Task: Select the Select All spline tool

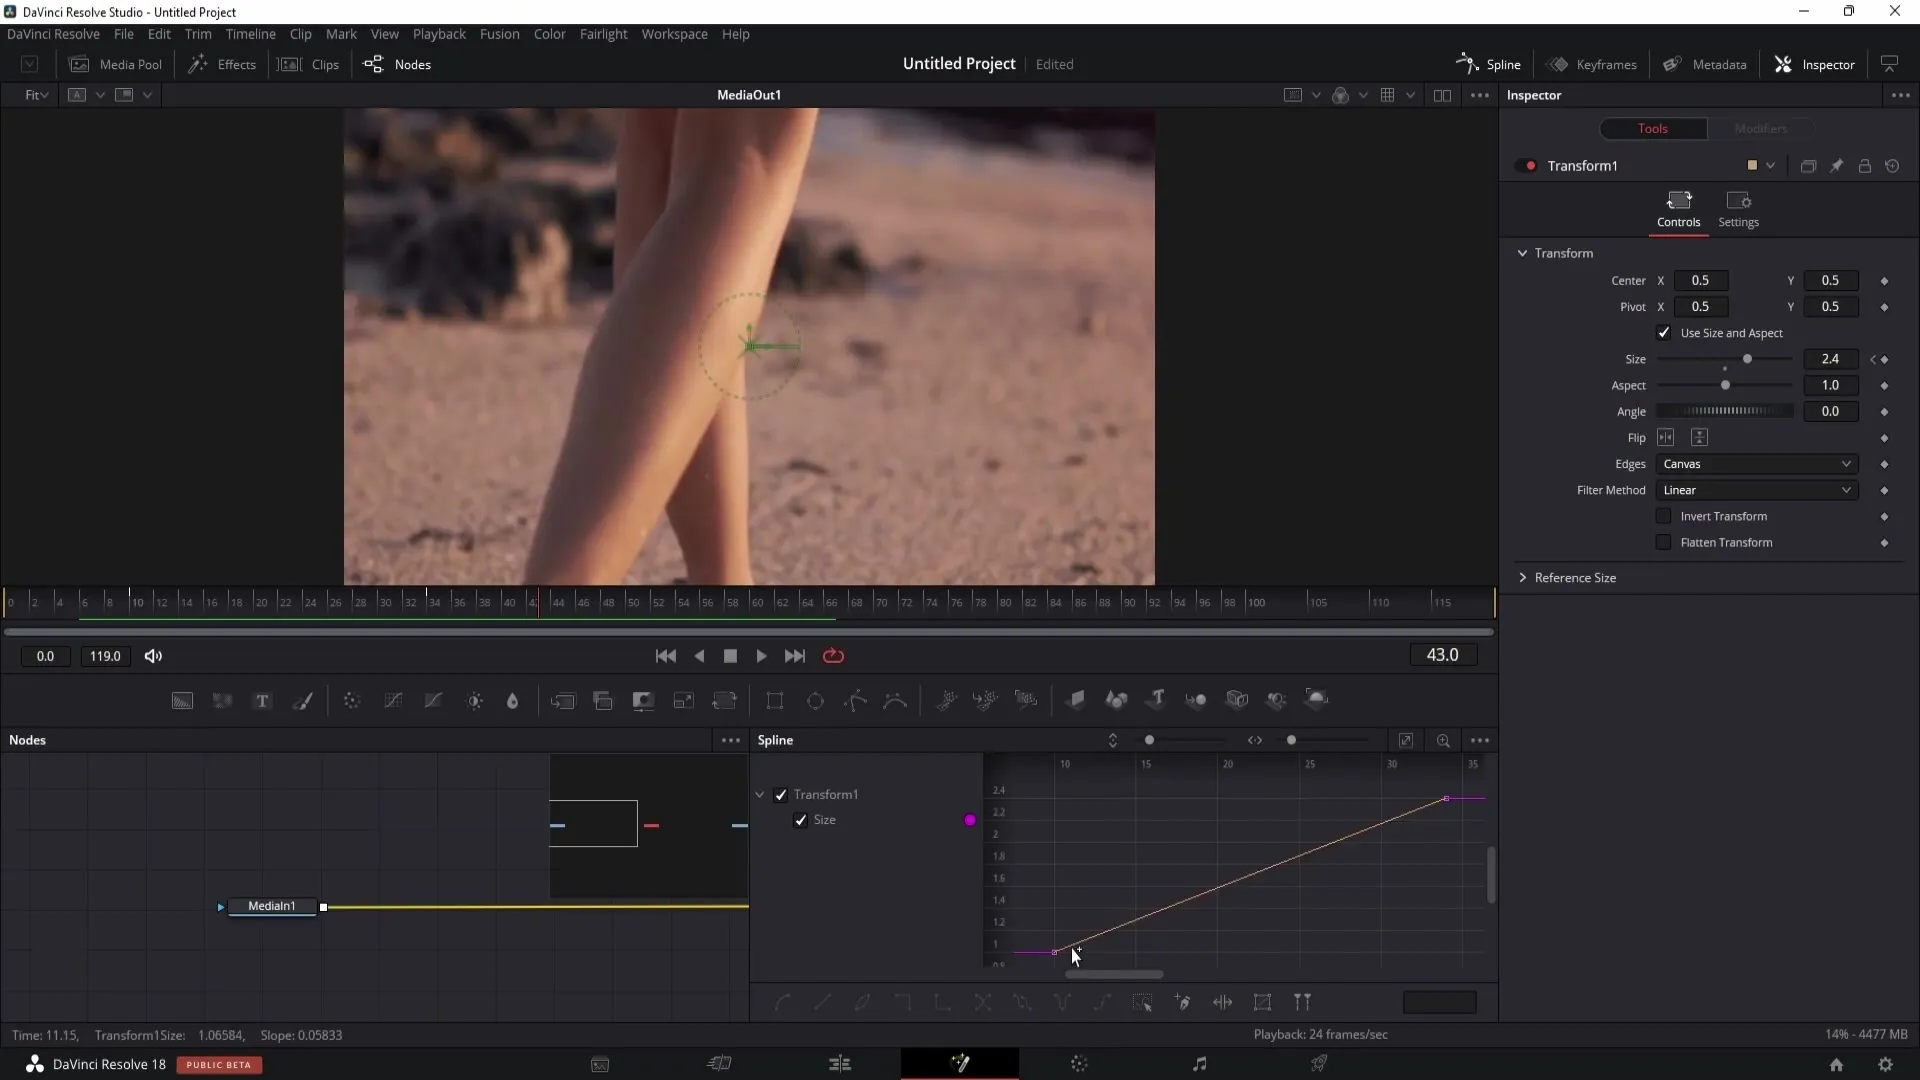Action: coord(1142,1002)
